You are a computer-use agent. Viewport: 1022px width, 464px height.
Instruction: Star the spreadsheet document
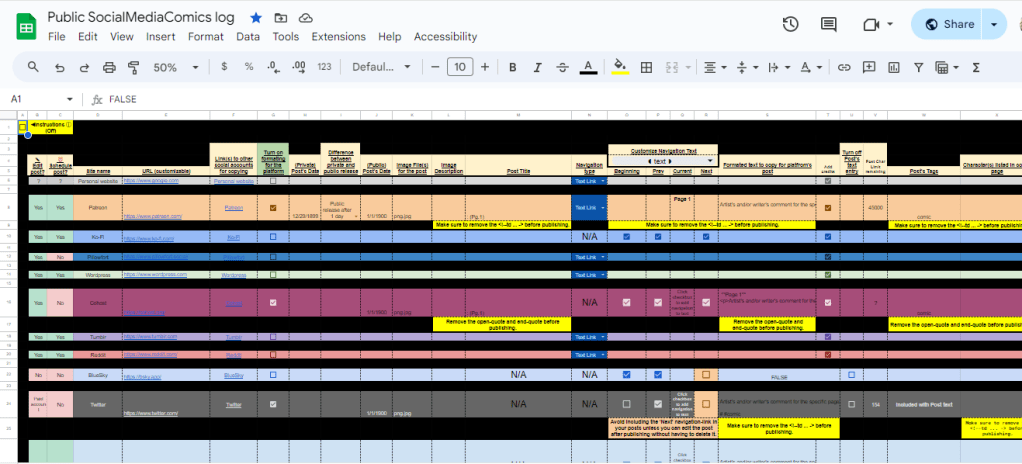point(256,18)
